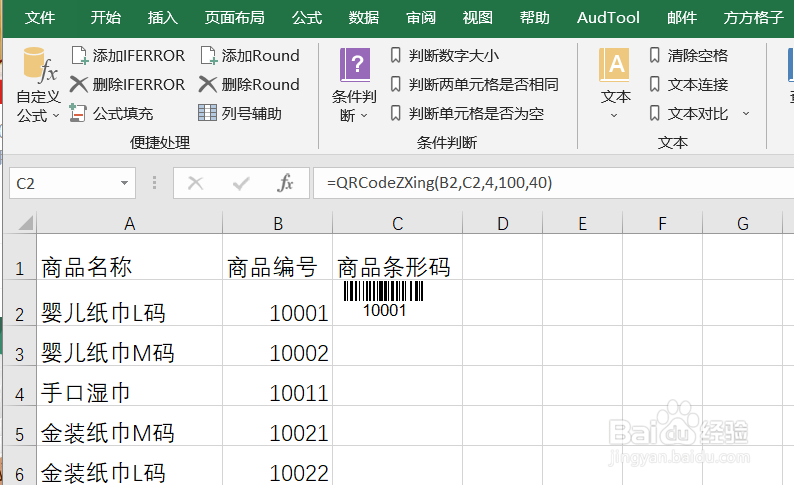The height and width of the screenshot is (485, 794).
Task: Click the 判断两单元格是否相同 bookmark icon
Action: pyautogui.click(x=395, y=84)
